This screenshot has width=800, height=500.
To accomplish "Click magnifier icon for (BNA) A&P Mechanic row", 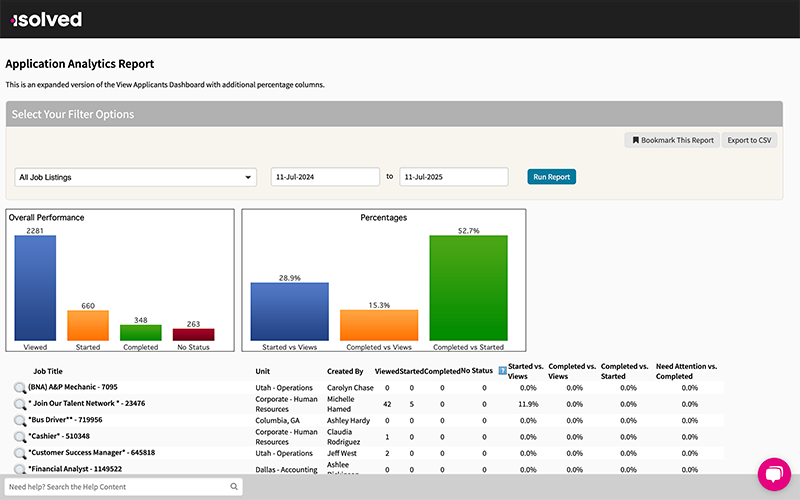I will pyautogui.click(x=19, y=388).
